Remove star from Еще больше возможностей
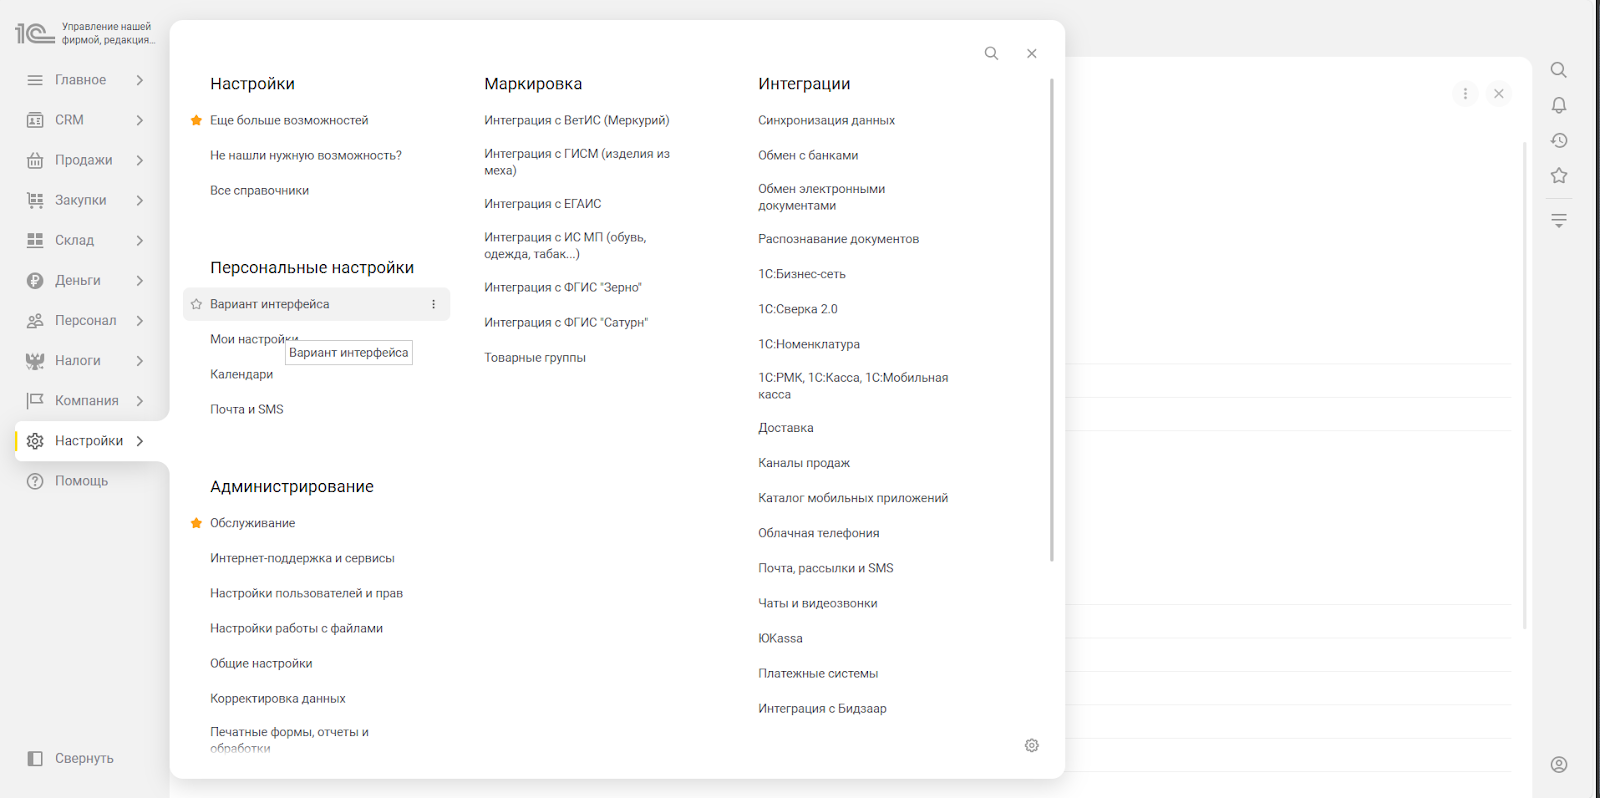This screenshot has width=1600, height=798. [197, 121]
